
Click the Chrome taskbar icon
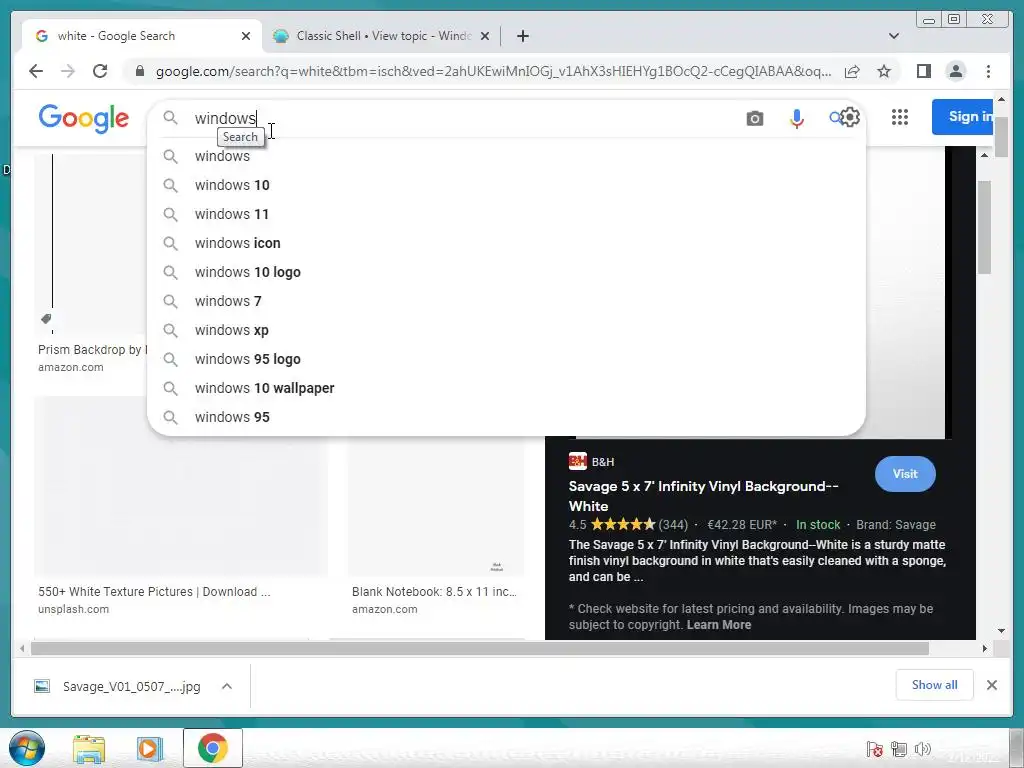pos(213,748)
